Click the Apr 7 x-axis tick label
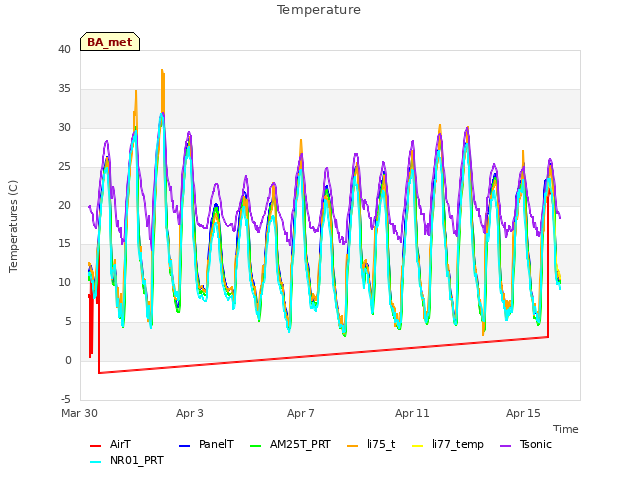This screenshot has width=640, height=480. 301,413
